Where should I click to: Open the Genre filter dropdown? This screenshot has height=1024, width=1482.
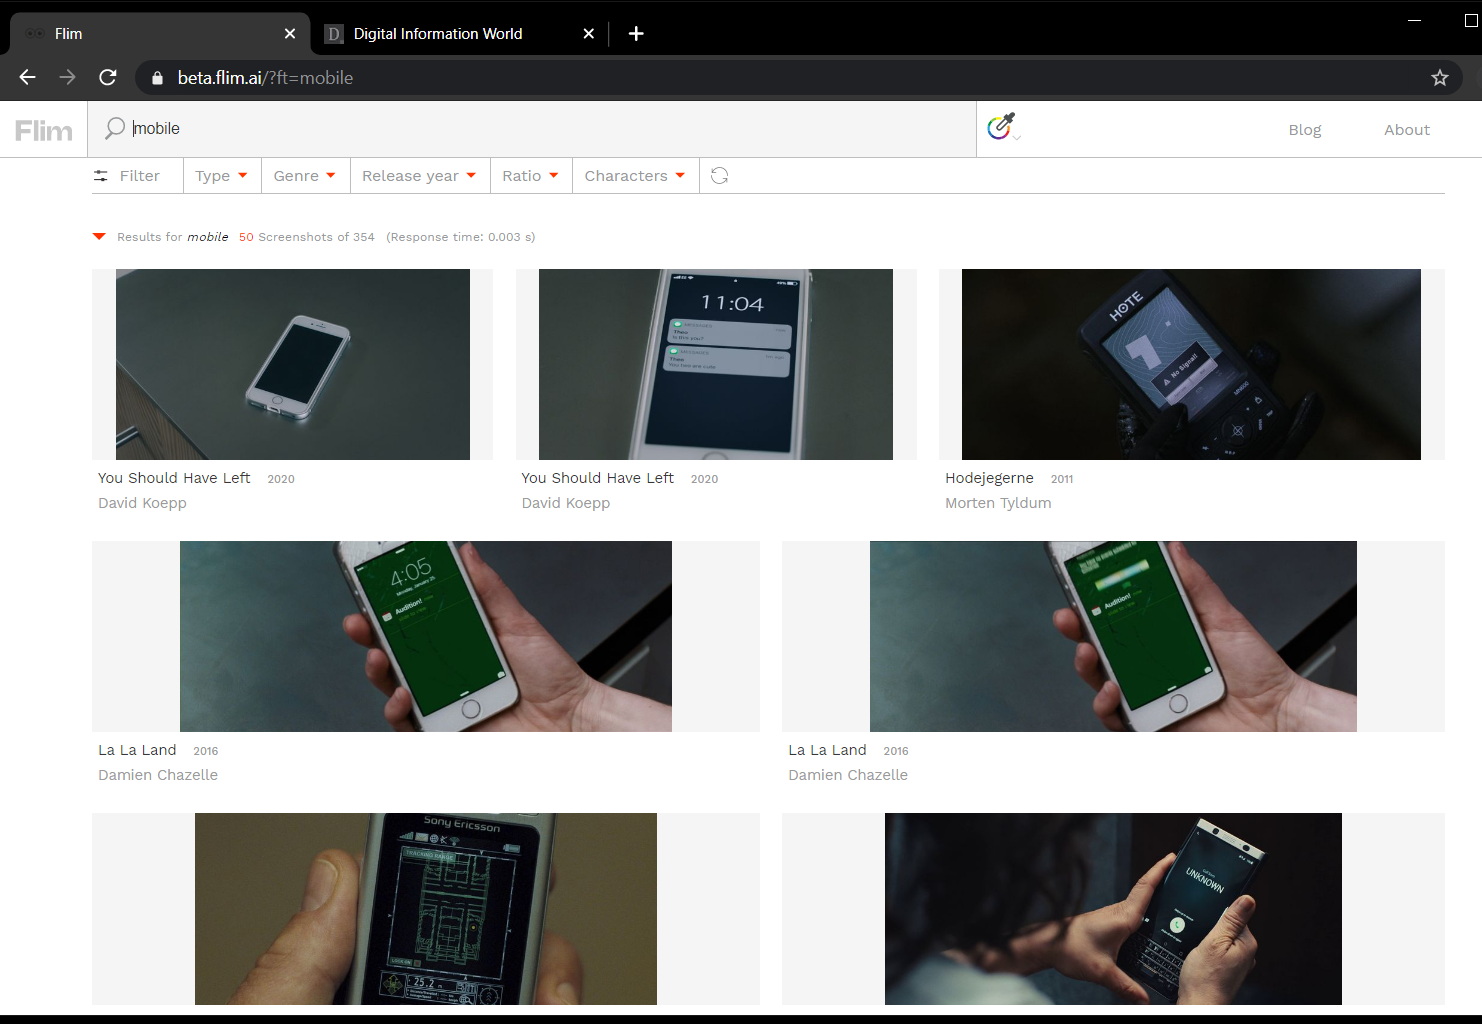(305, 176)
